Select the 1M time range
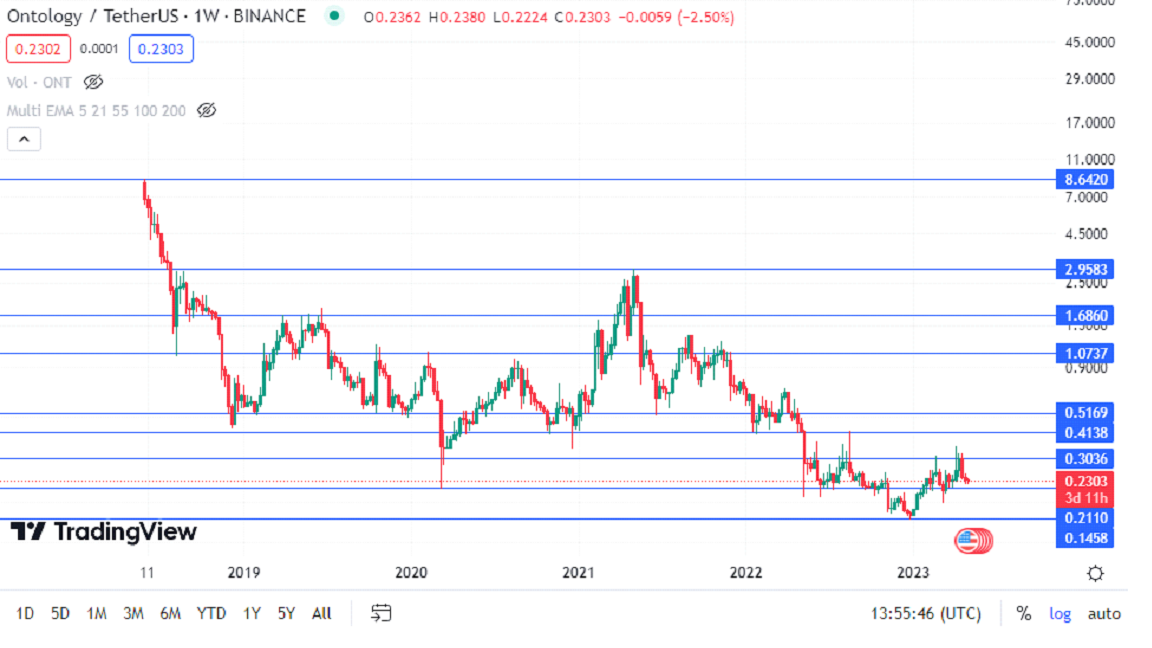 (96, 613)
